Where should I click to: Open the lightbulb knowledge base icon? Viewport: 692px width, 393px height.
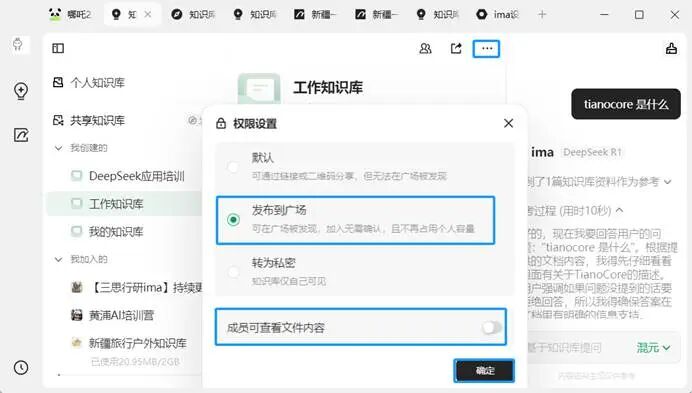click(21, 91)
